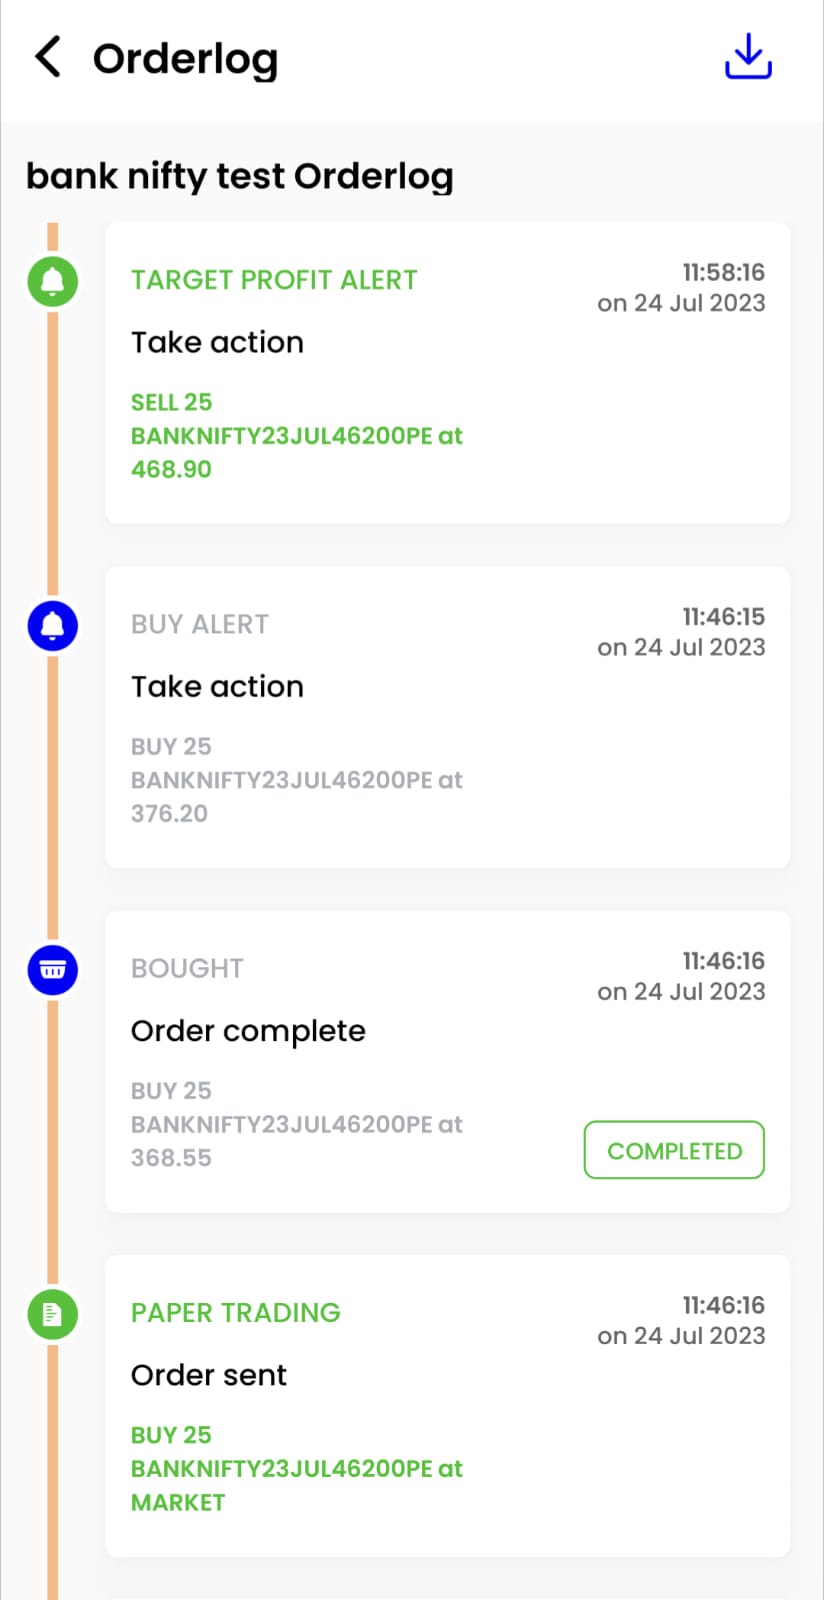Open the BOUGHT entry heading
This screenshot has width=824, height=1600.
coord(187,968)
